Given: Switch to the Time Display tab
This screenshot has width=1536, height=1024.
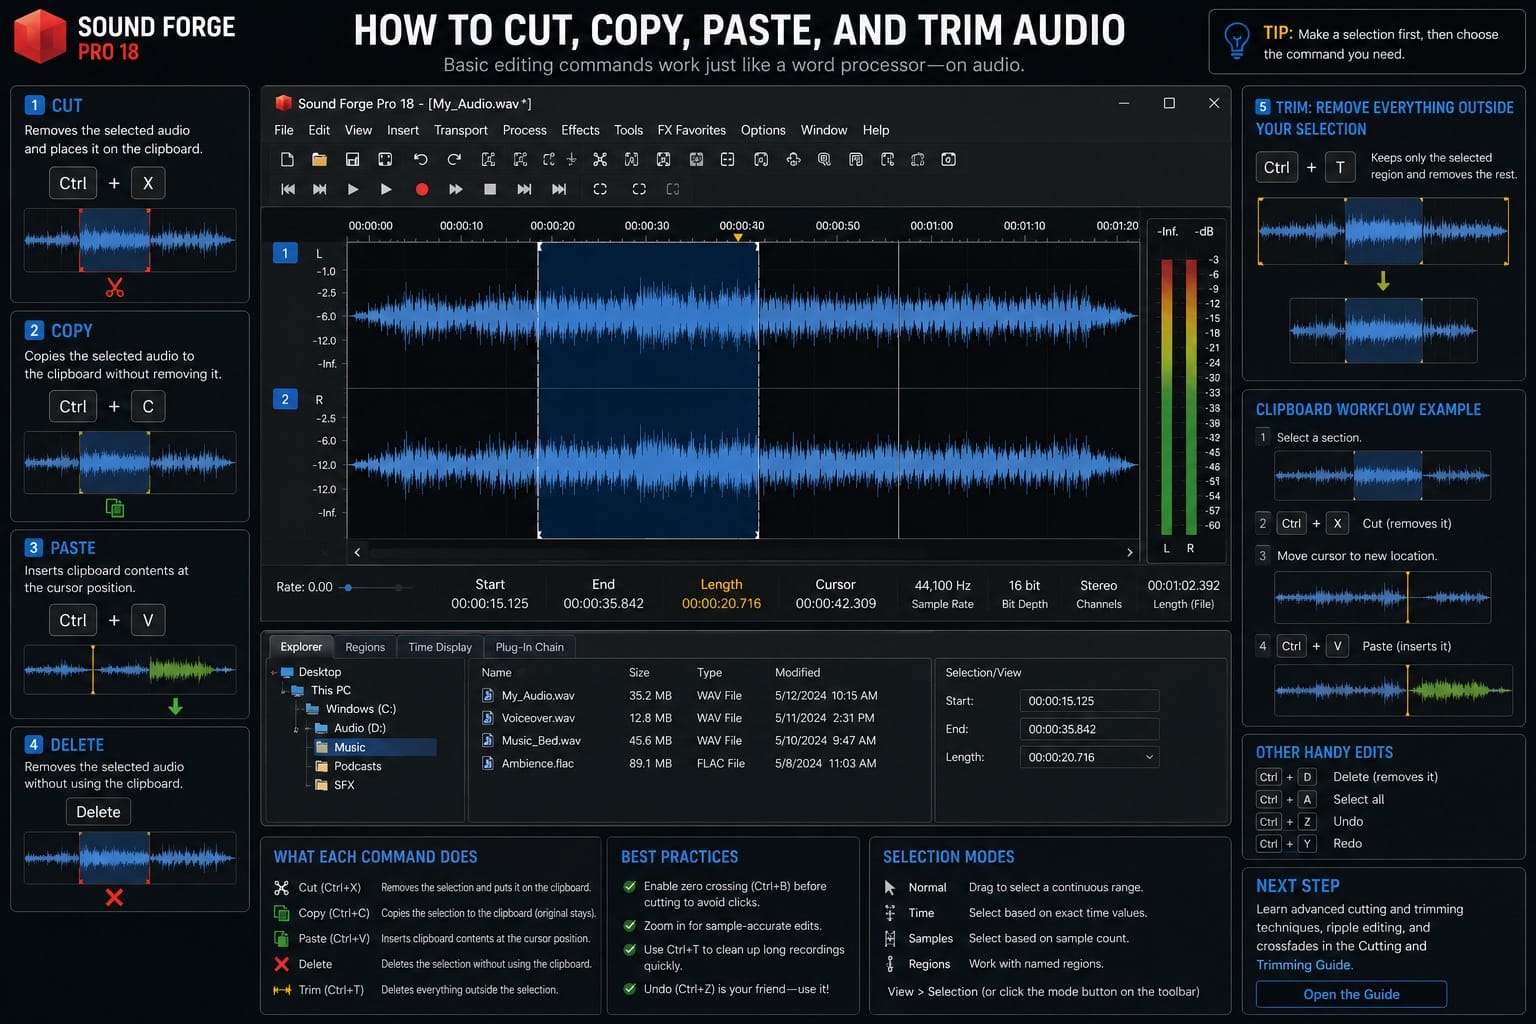Looking at the screenshot, I should [x=440, y=647].
